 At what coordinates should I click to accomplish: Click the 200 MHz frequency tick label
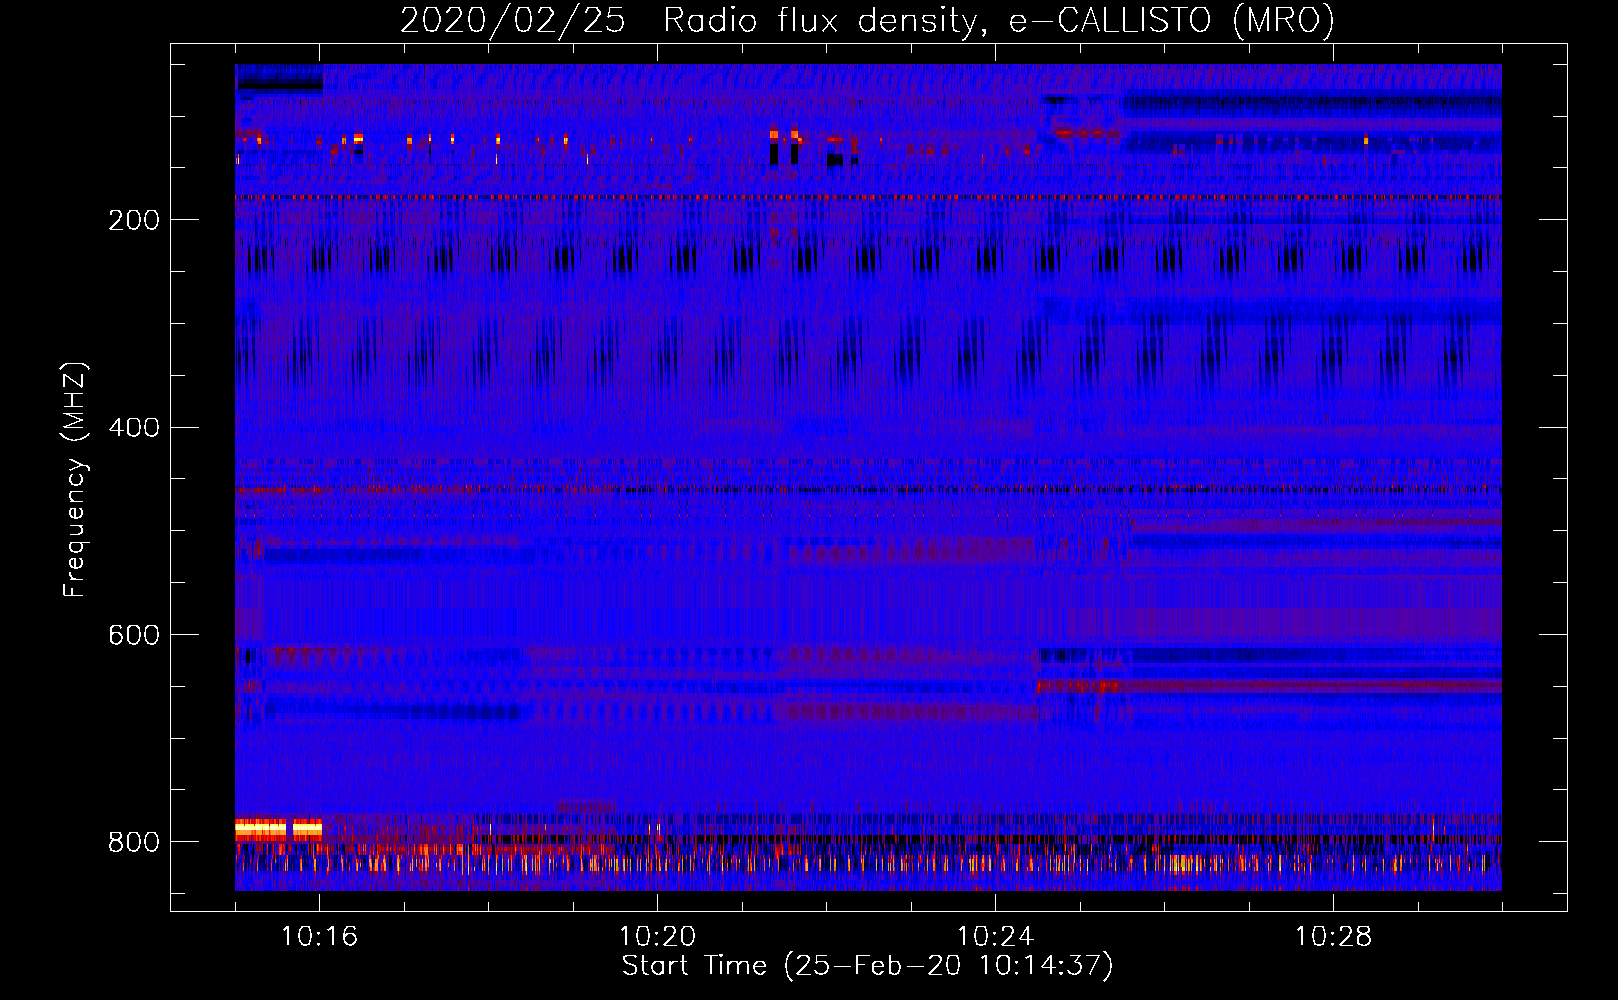coord(134,220)
